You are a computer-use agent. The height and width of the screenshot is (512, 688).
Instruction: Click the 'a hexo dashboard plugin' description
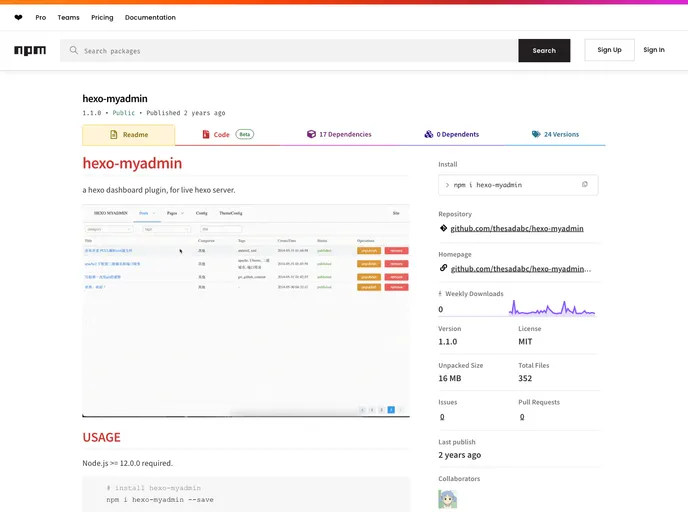click(x=159, y=190)
